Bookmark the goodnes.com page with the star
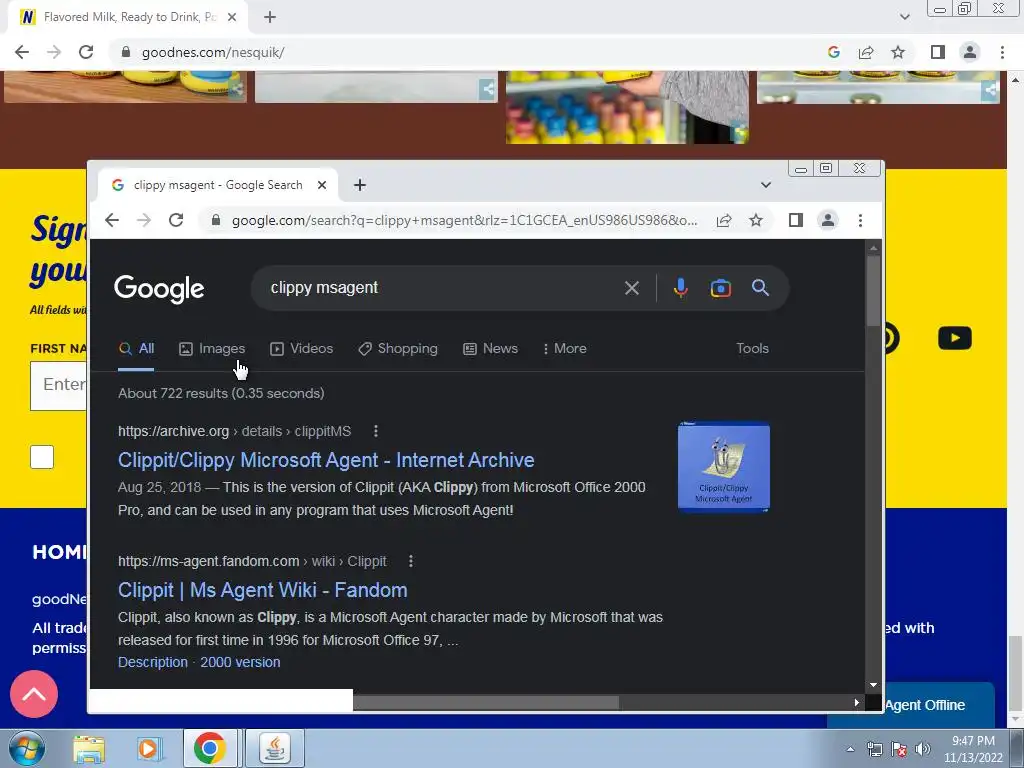Viewport: 1024px width, 768px height. (898, 52)
